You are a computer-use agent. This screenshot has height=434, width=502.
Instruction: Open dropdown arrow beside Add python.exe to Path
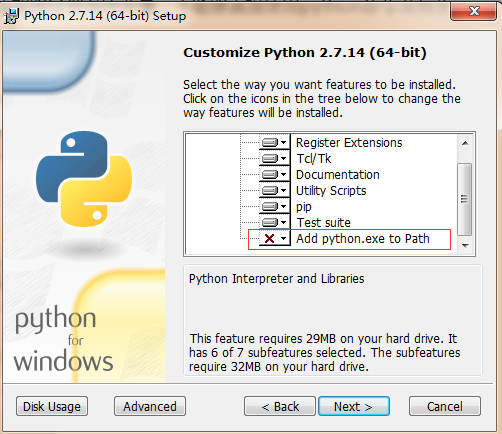[x=283, y=238]
